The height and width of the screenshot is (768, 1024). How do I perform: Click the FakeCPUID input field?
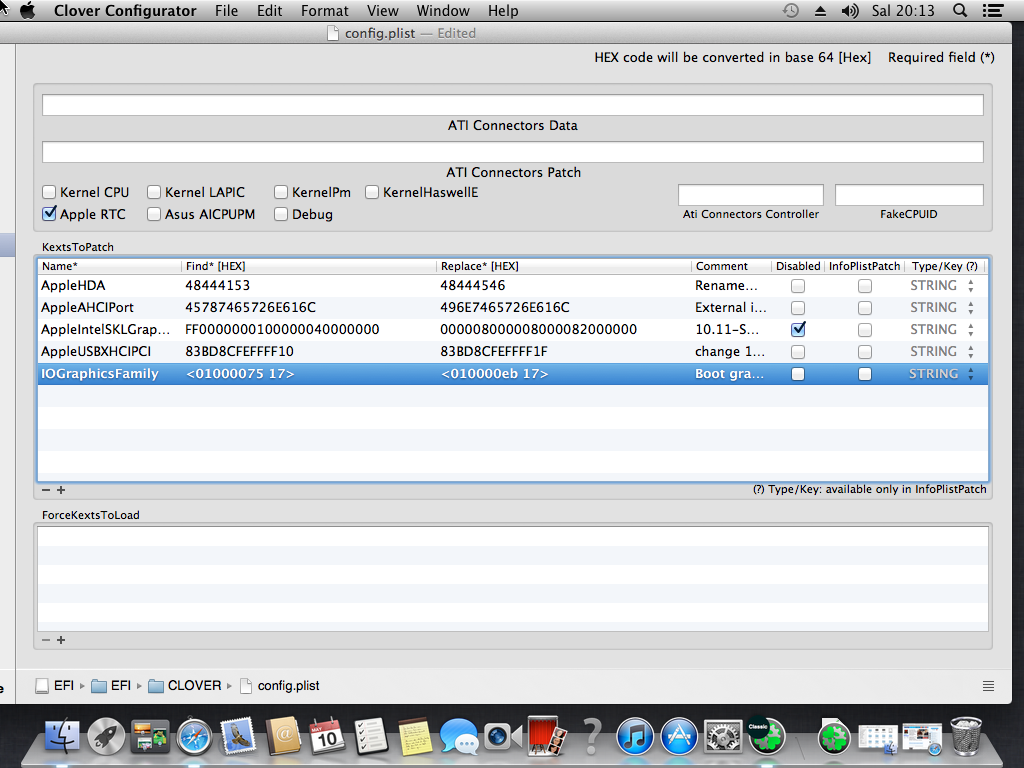pos(909,195)
